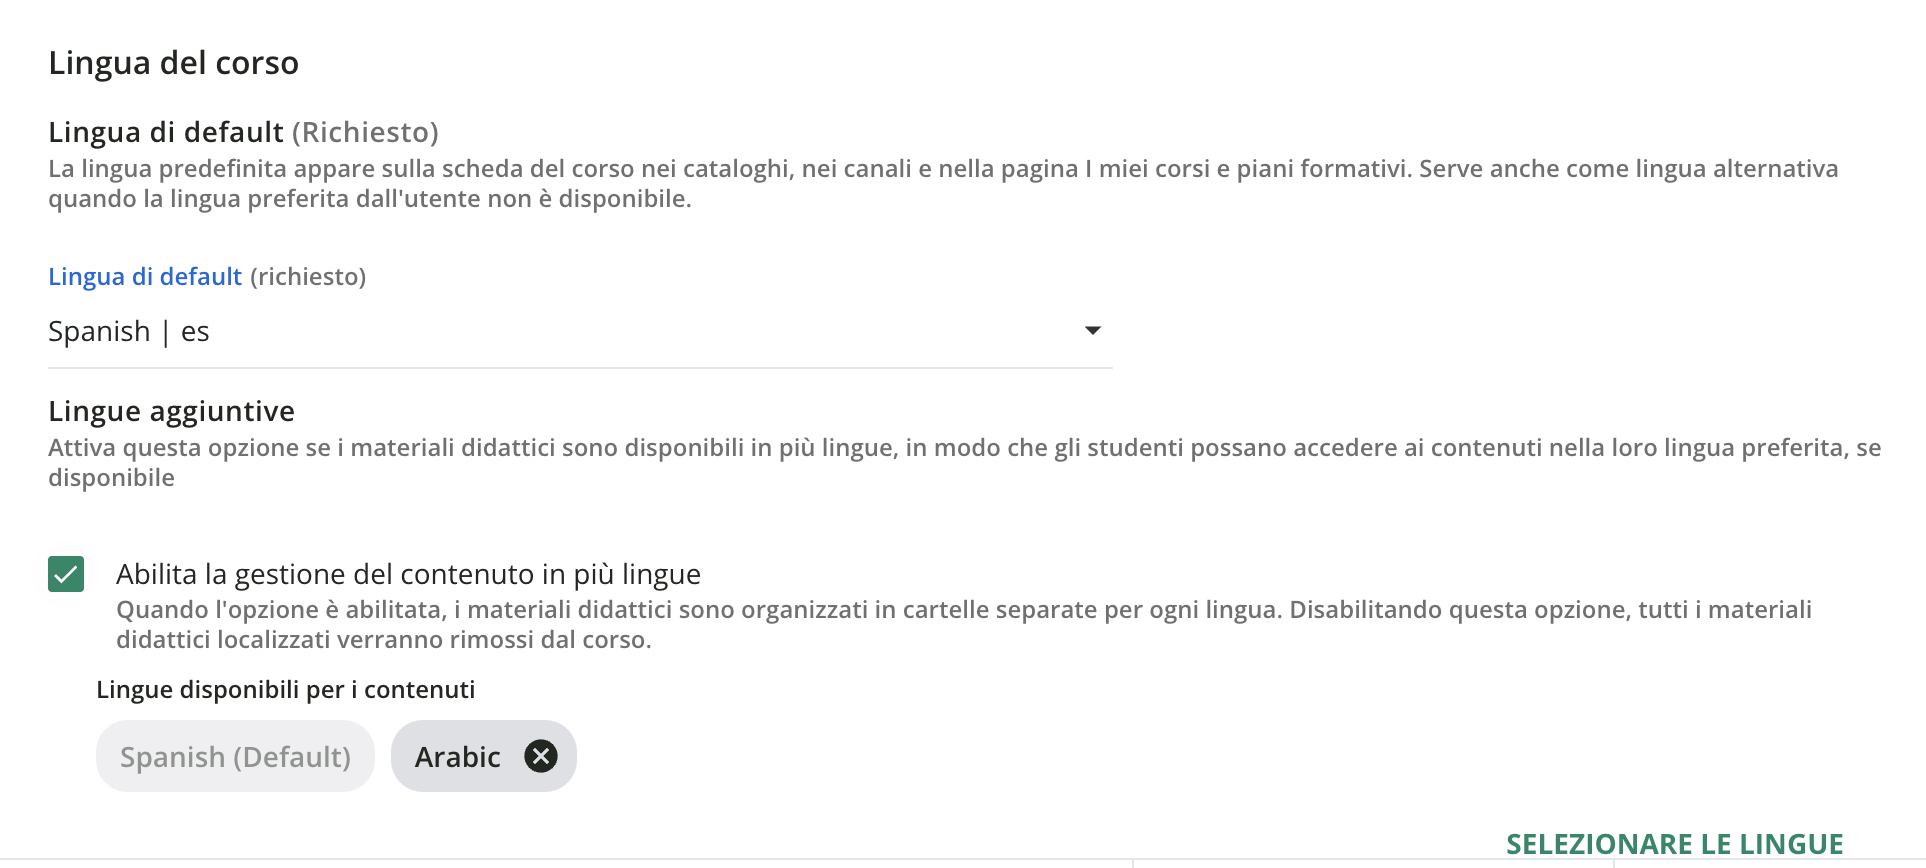Image resolution: width=1926 pixels, height=868 pixels.
Task: Click the underline below Spanish | es field
Action: (x=580, y=368)
